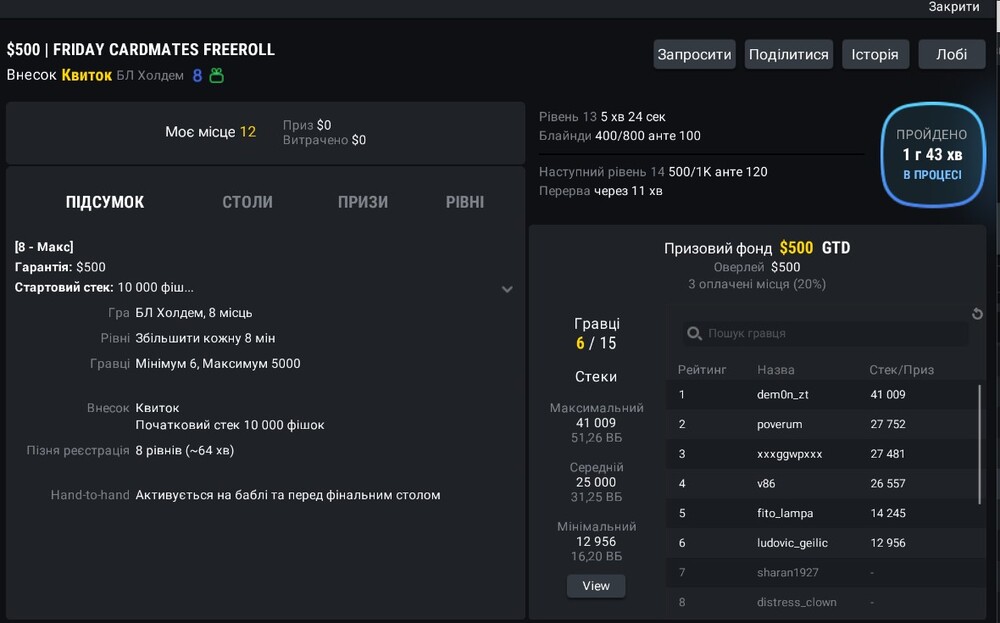
Task: Expand the tournament description chevron
Action: (x=507, y=289)
